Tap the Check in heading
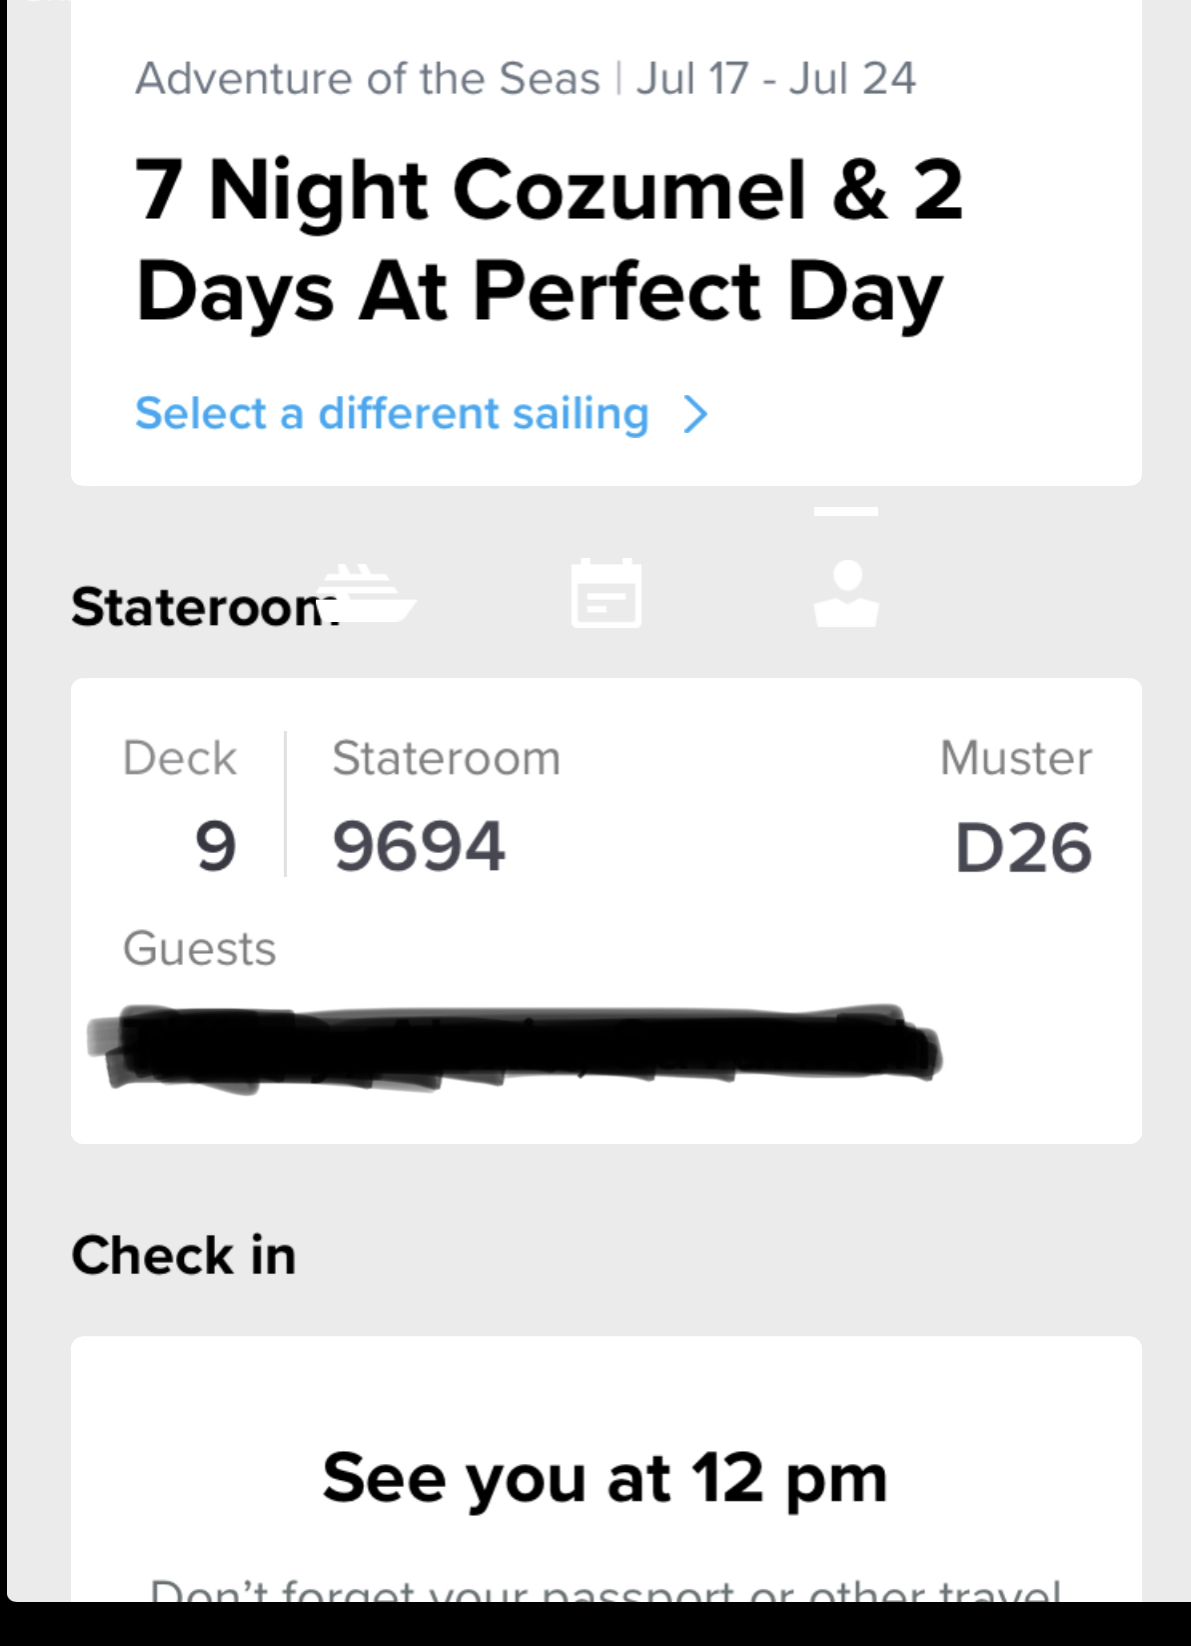Screen dimensions: 1191x1646 [x=184, y=1255]
